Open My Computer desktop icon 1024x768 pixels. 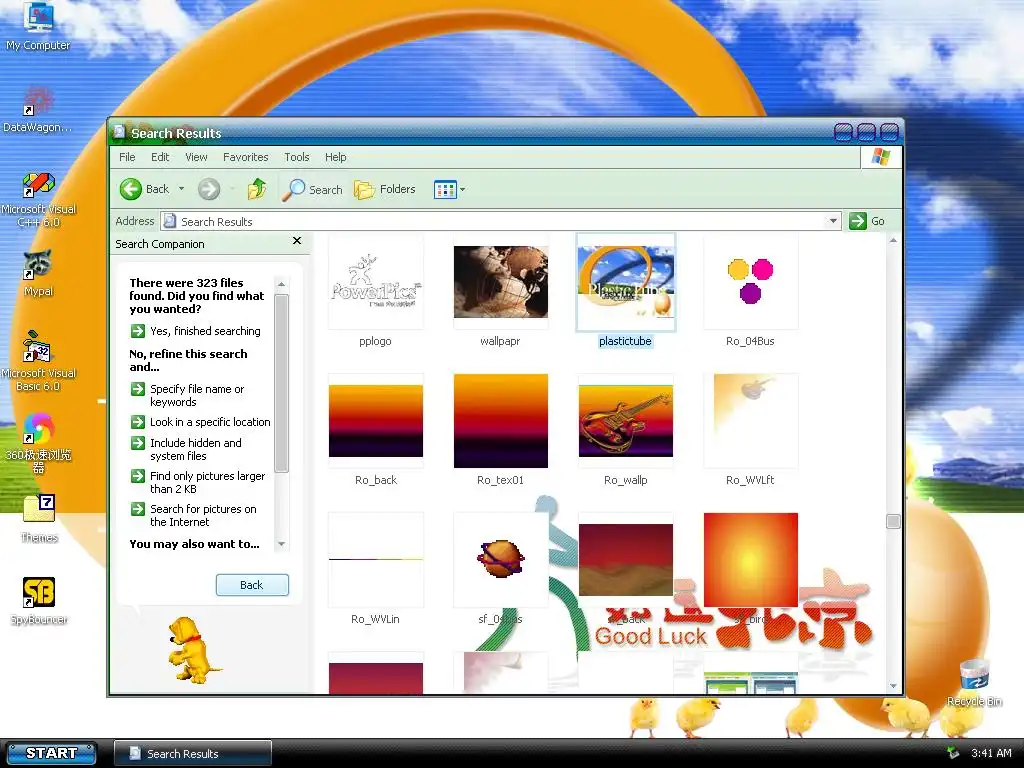(x=38, y=26)
